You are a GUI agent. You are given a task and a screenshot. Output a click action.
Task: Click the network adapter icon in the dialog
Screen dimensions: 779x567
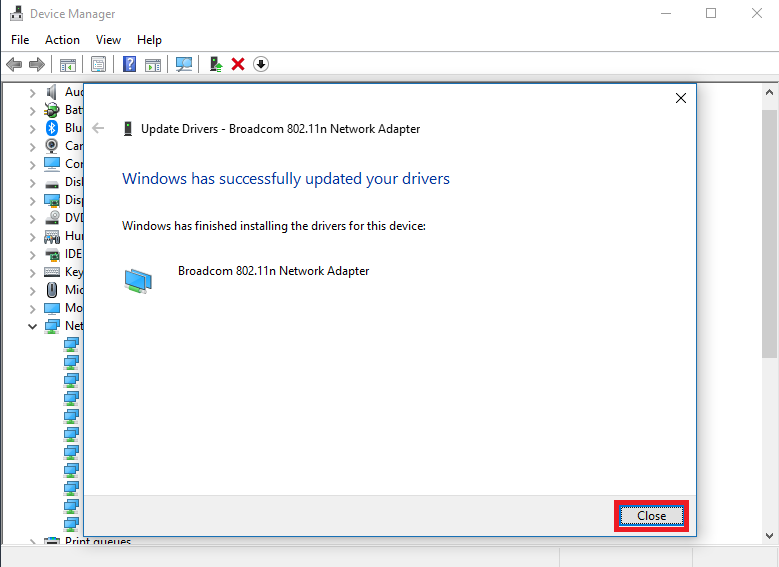[138, 281]
